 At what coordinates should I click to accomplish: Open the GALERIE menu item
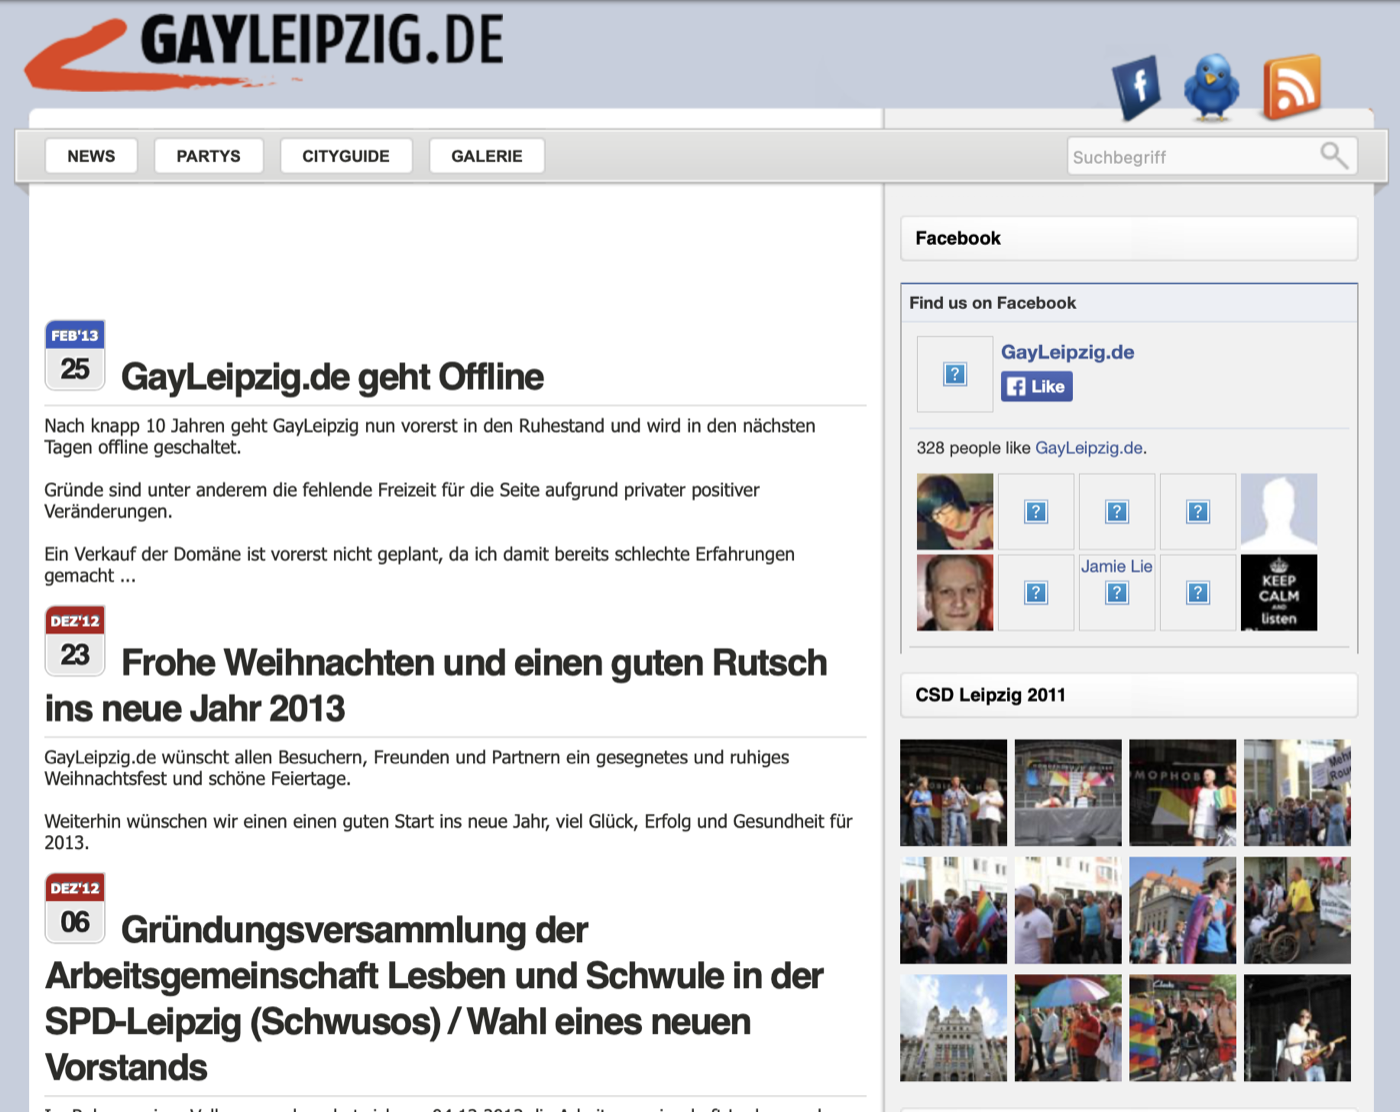pyautogui.click(x=487, y=156)
